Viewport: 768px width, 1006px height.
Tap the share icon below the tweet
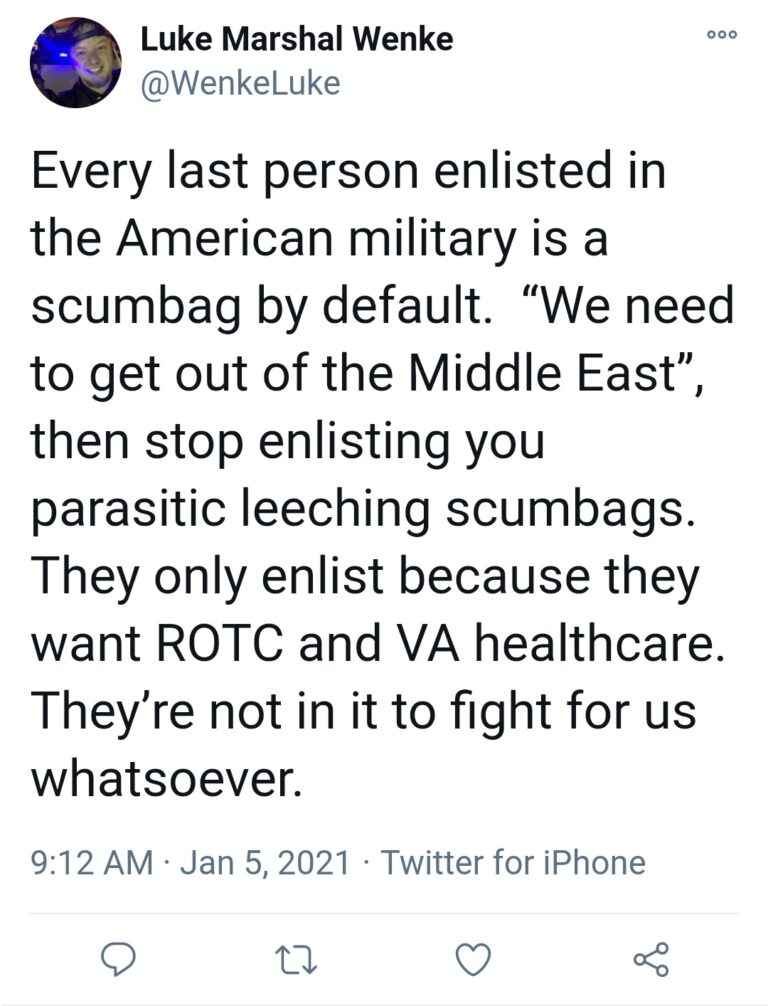point(650,959)
